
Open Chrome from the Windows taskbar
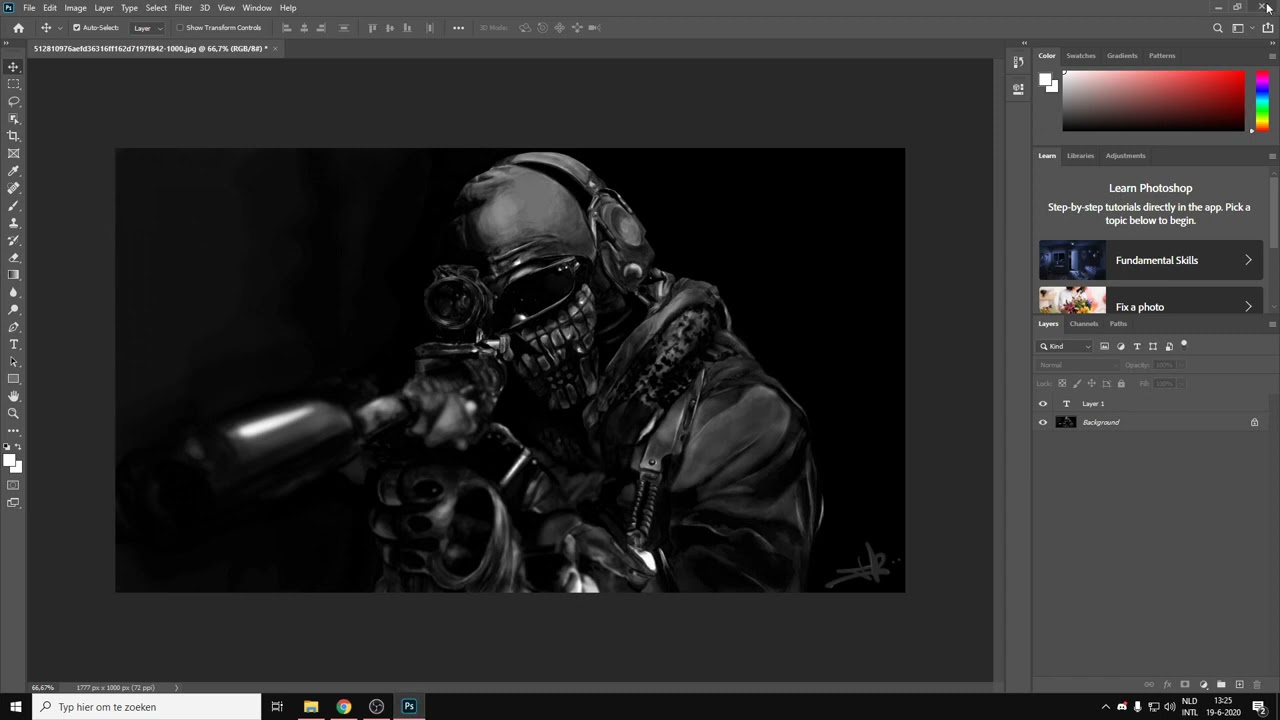tap(344, 707)
